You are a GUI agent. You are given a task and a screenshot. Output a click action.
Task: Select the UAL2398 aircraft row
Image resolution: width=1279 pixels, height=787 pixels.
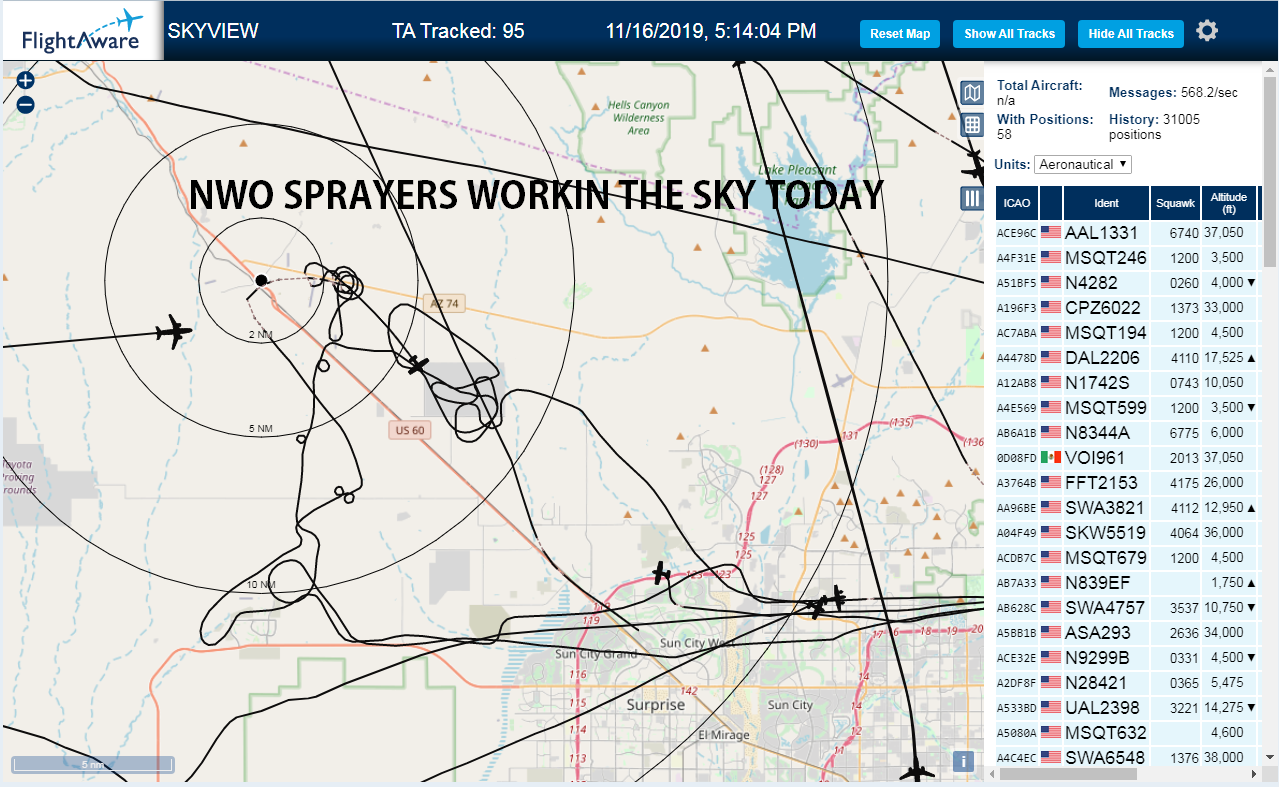(1127, 707)
